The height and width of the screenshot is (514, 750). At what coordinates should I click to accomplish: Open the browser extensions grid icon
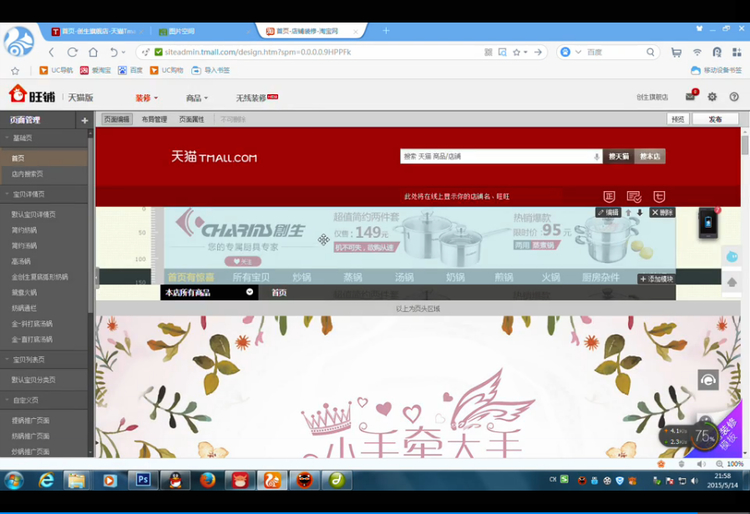click(x=737, y=52)
